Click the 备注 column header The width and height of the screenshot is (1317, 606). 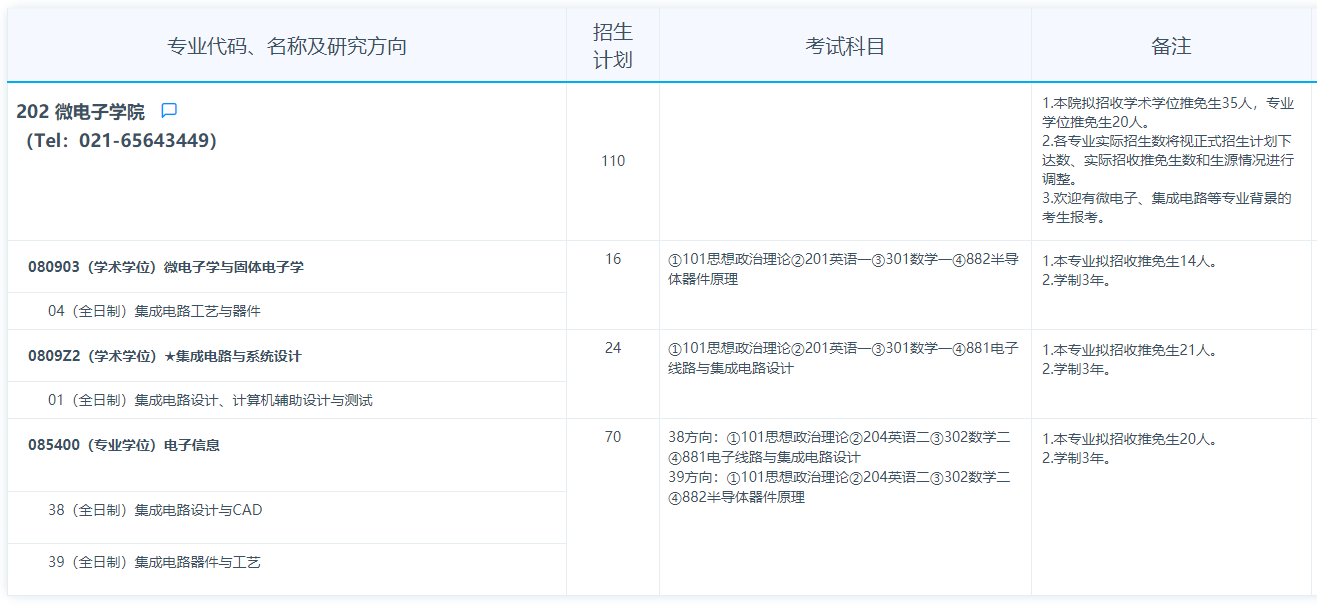coord(1171,46)
